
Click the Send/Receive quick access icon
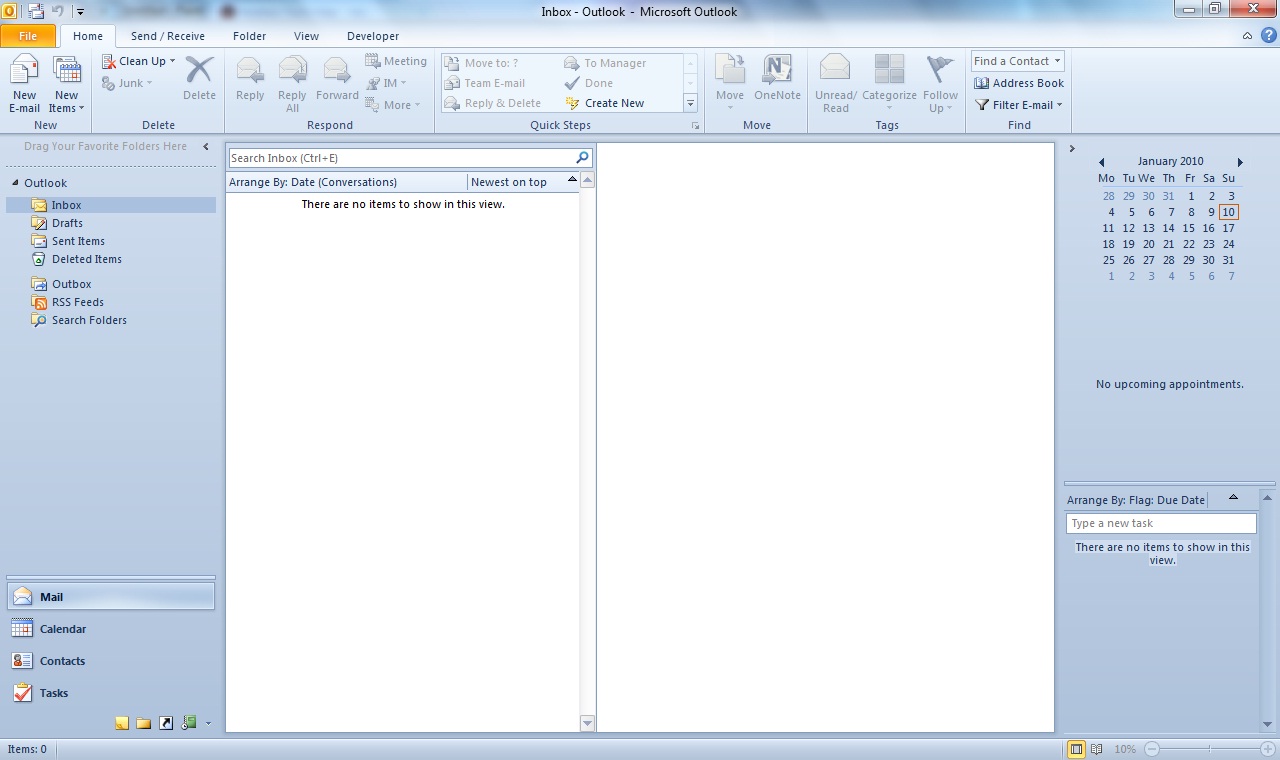coord(36,12)
